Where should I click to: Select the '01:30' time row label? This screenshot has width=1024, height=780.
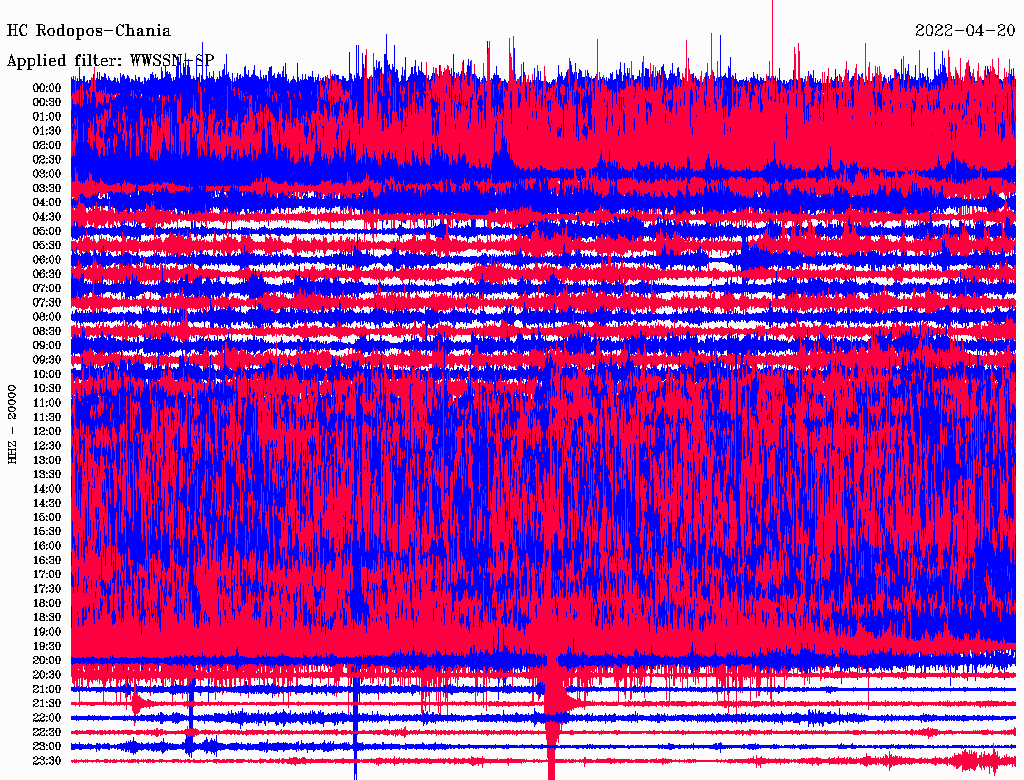[x=47, y=131]
